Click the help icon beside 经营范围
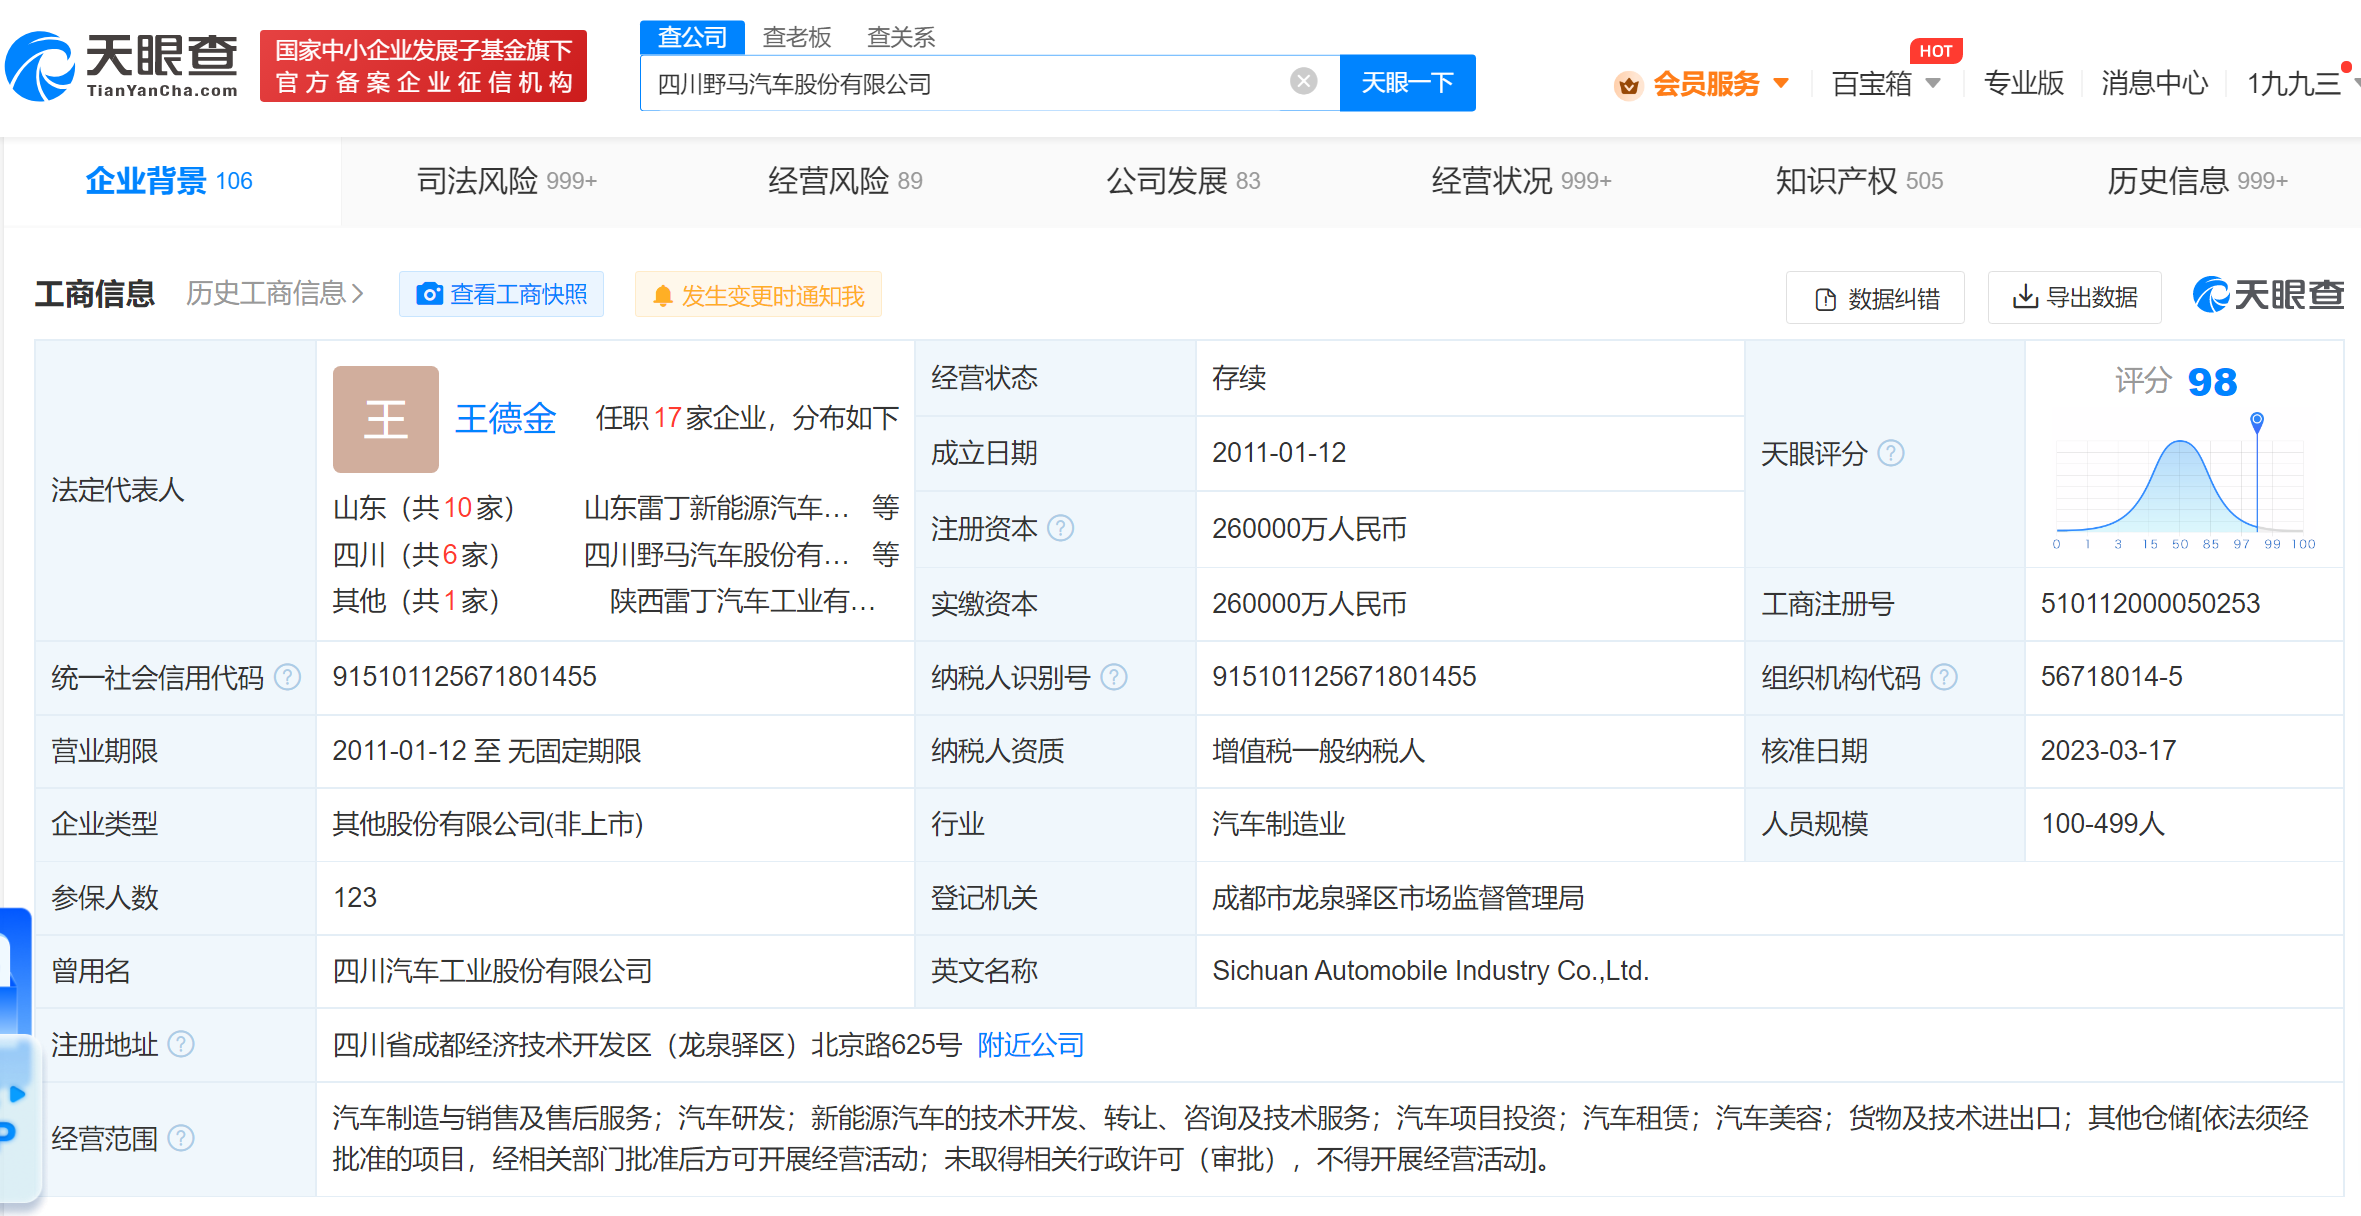The image size is (2361, 1216). [181, 1138]
